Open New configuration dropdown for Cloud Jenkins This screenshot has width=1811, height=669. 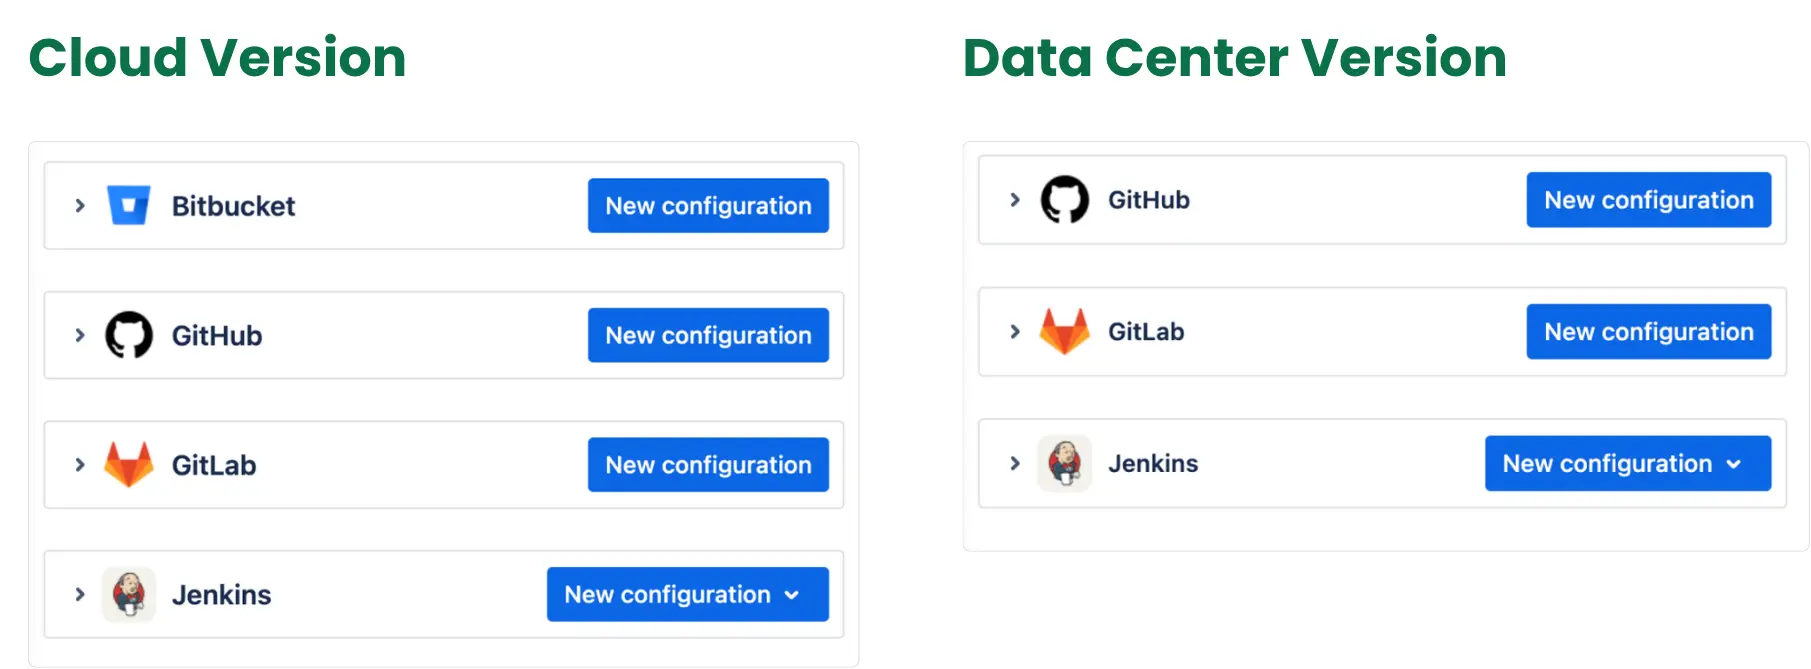click(687, 594)
